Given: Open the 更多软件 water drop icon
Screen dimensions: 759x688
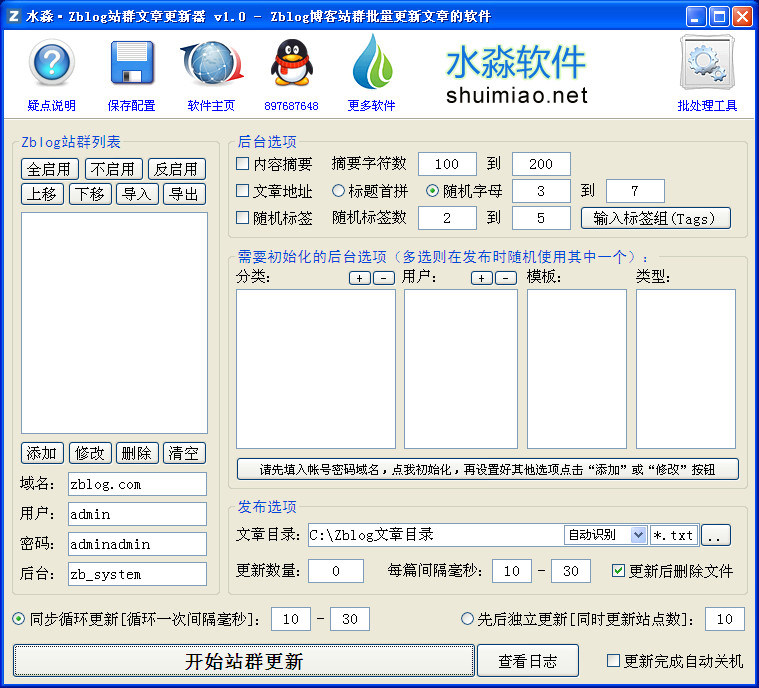Looking at the screenshot, I should pyautogui.click(x=372, y=61).
